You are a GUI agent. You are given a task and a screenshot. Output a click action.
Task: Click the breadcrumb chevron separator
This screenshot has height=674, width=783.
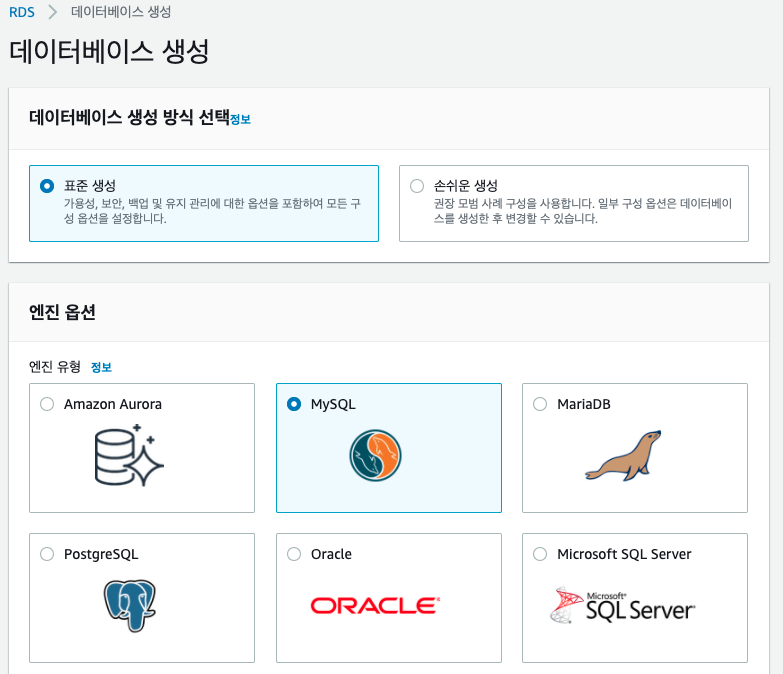tap(52, 12)
